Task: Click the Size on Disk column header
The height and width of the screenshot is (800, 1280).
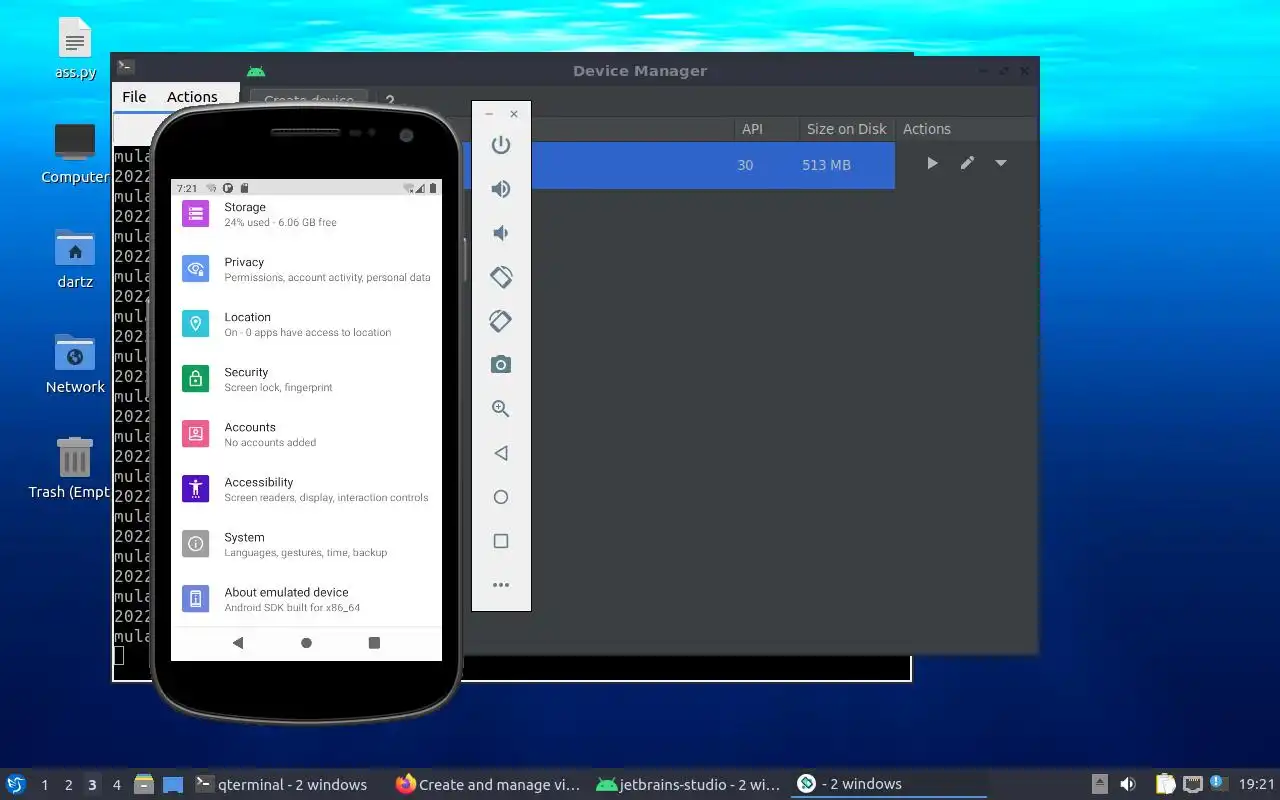Action: 847,129
